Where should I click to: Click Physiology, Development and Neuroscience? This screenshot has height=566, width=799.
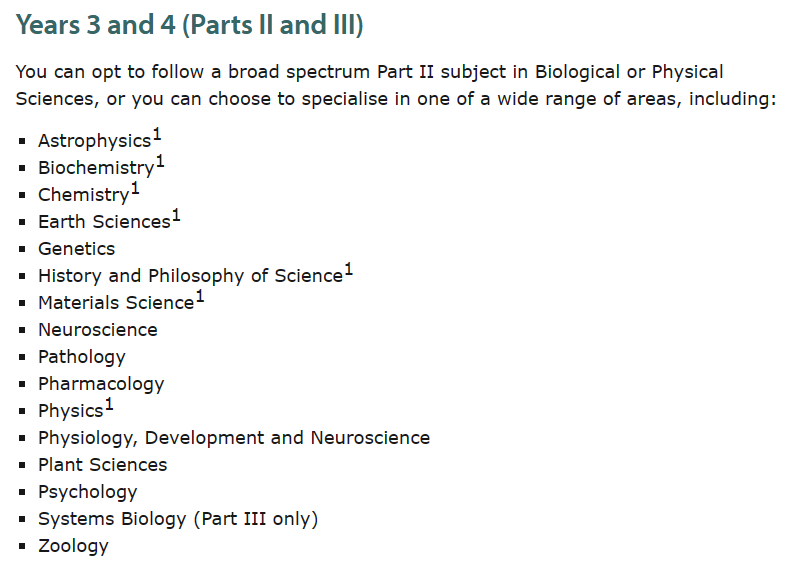point(234,438)
